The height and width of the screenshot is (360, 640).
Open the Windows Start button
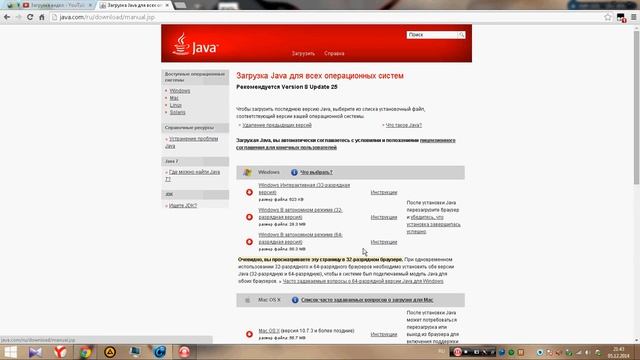click(x=10, y=352)
